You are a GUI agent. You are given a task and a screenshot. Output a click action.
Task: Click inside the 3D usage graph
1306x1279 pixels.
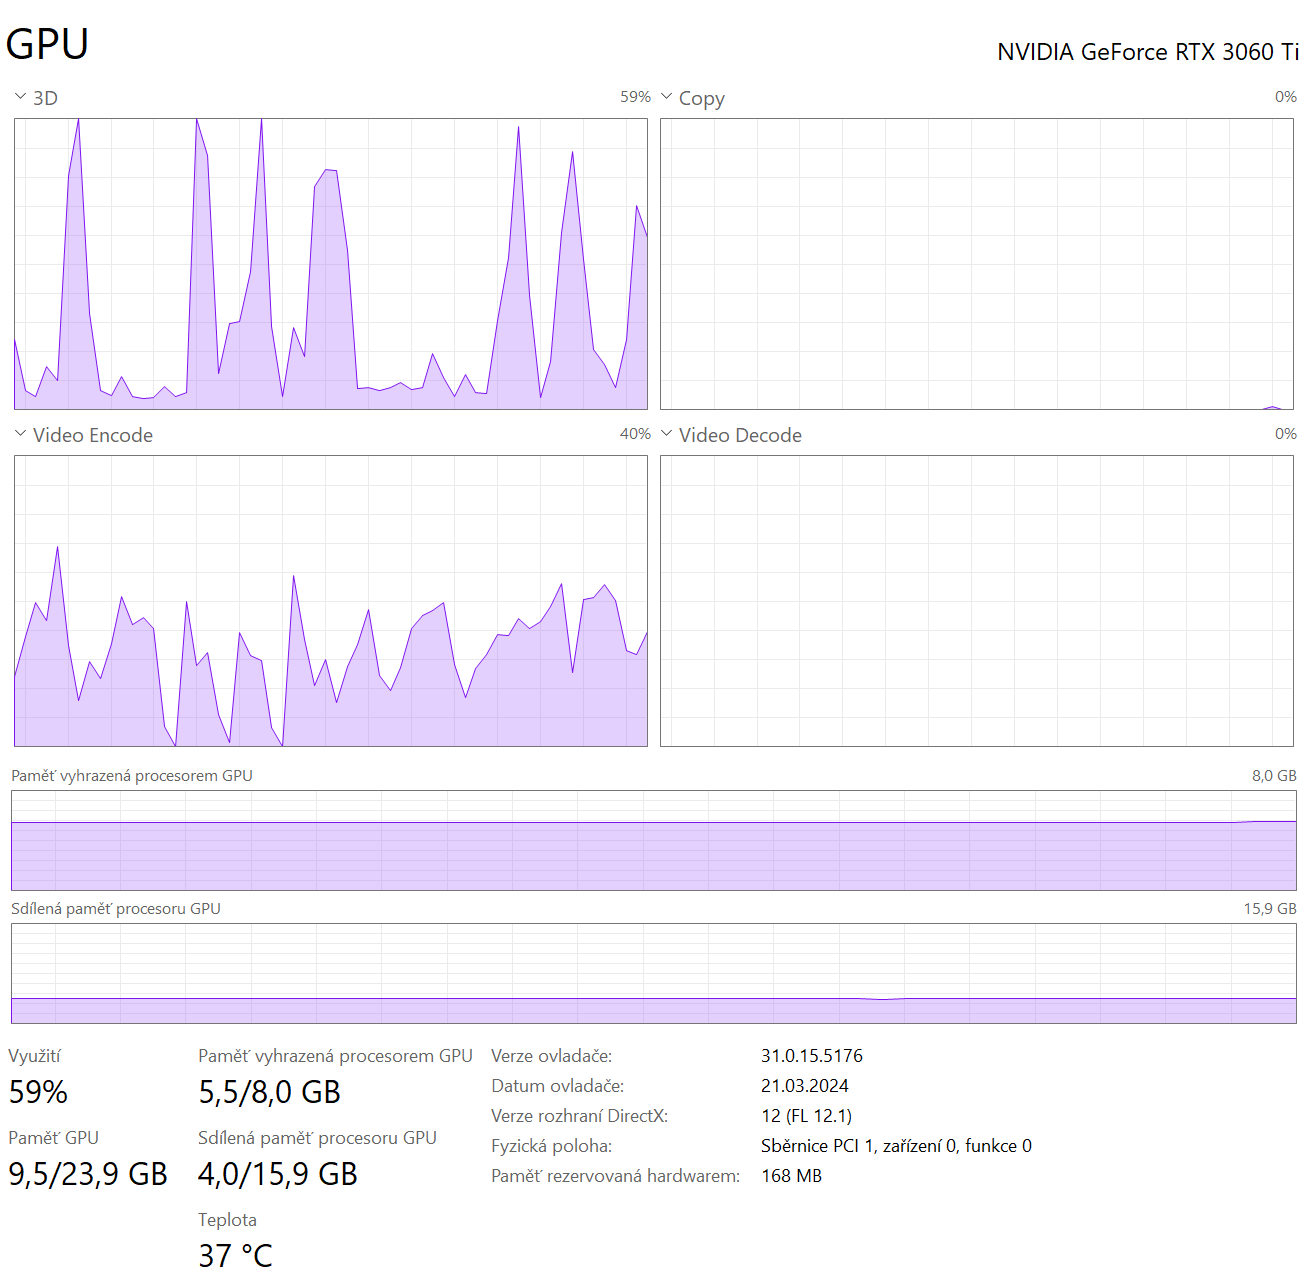[x=330, y=264]
